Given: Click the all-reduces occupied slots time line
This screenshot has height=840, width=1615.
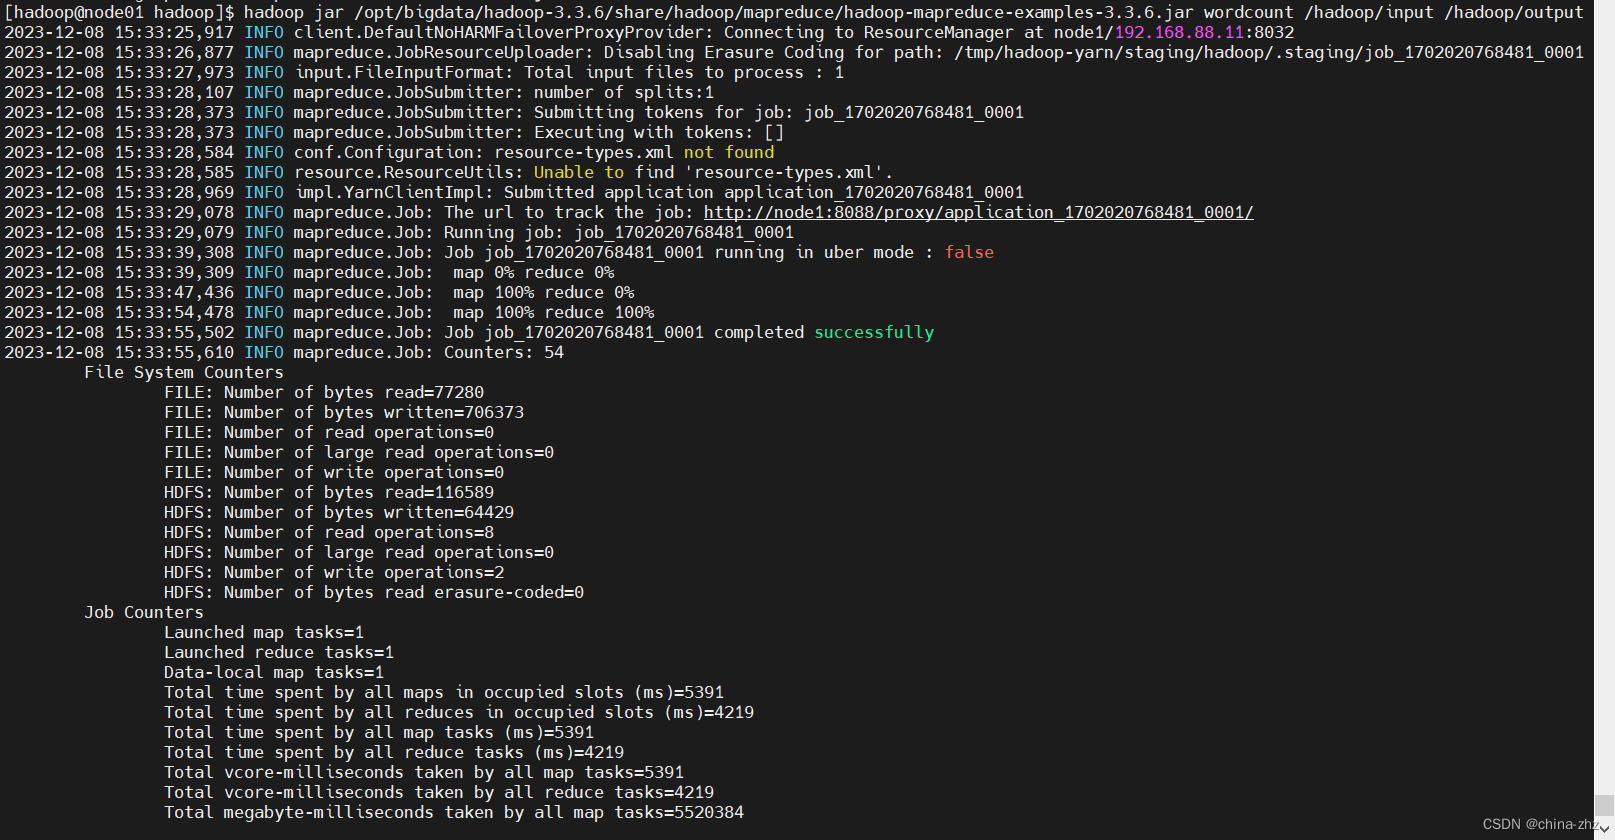Looking at the screenshot, I should (459, 712).
